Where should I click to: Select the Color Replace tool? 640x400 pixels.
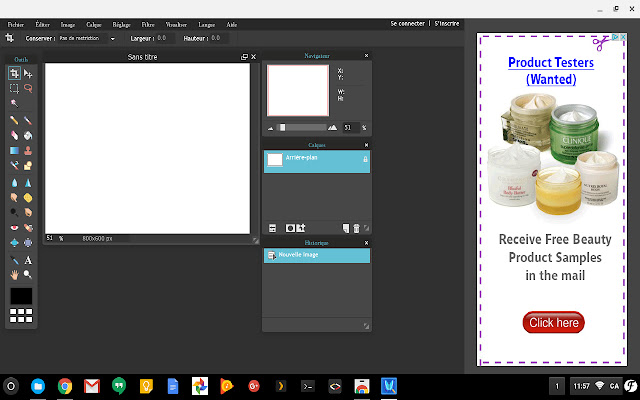pos(14,165)
